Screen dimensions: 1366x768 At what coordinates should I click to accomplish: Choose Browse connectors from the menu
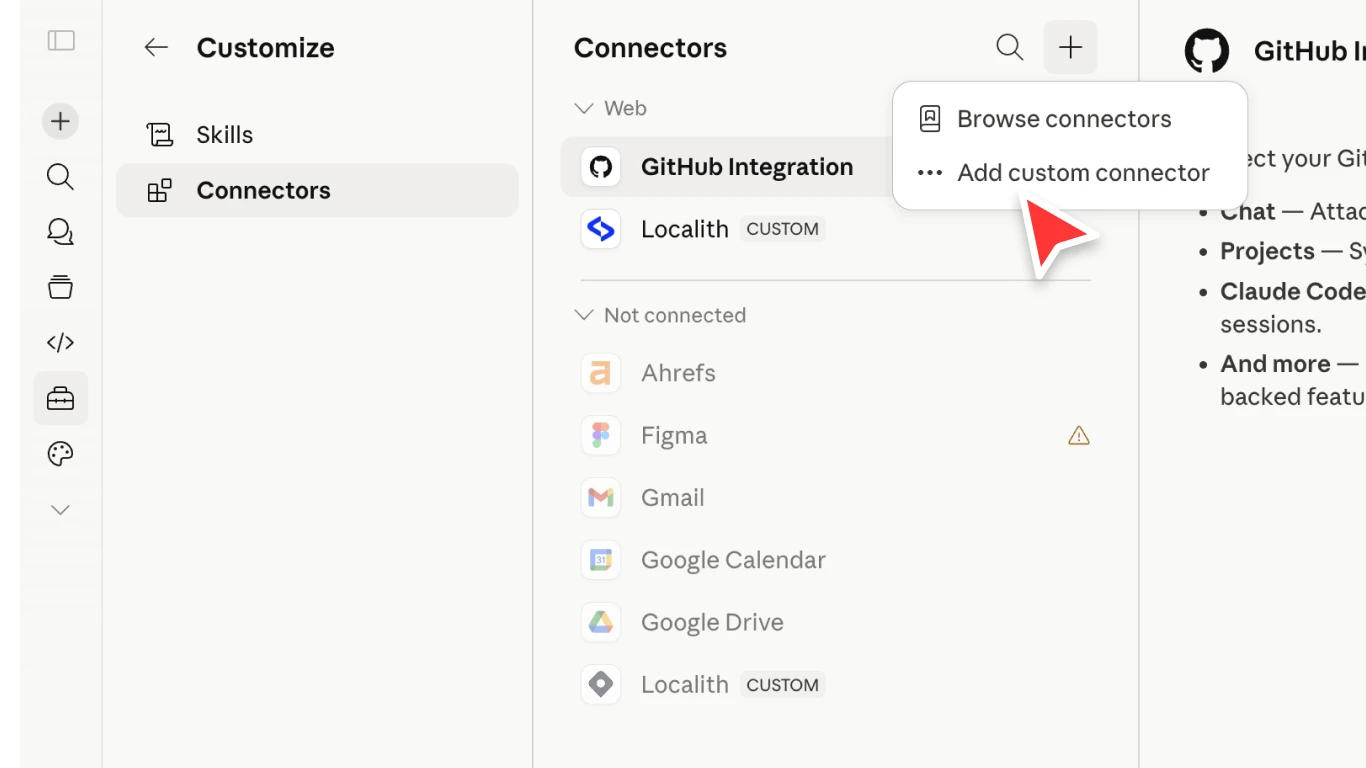coord(1064,118)
